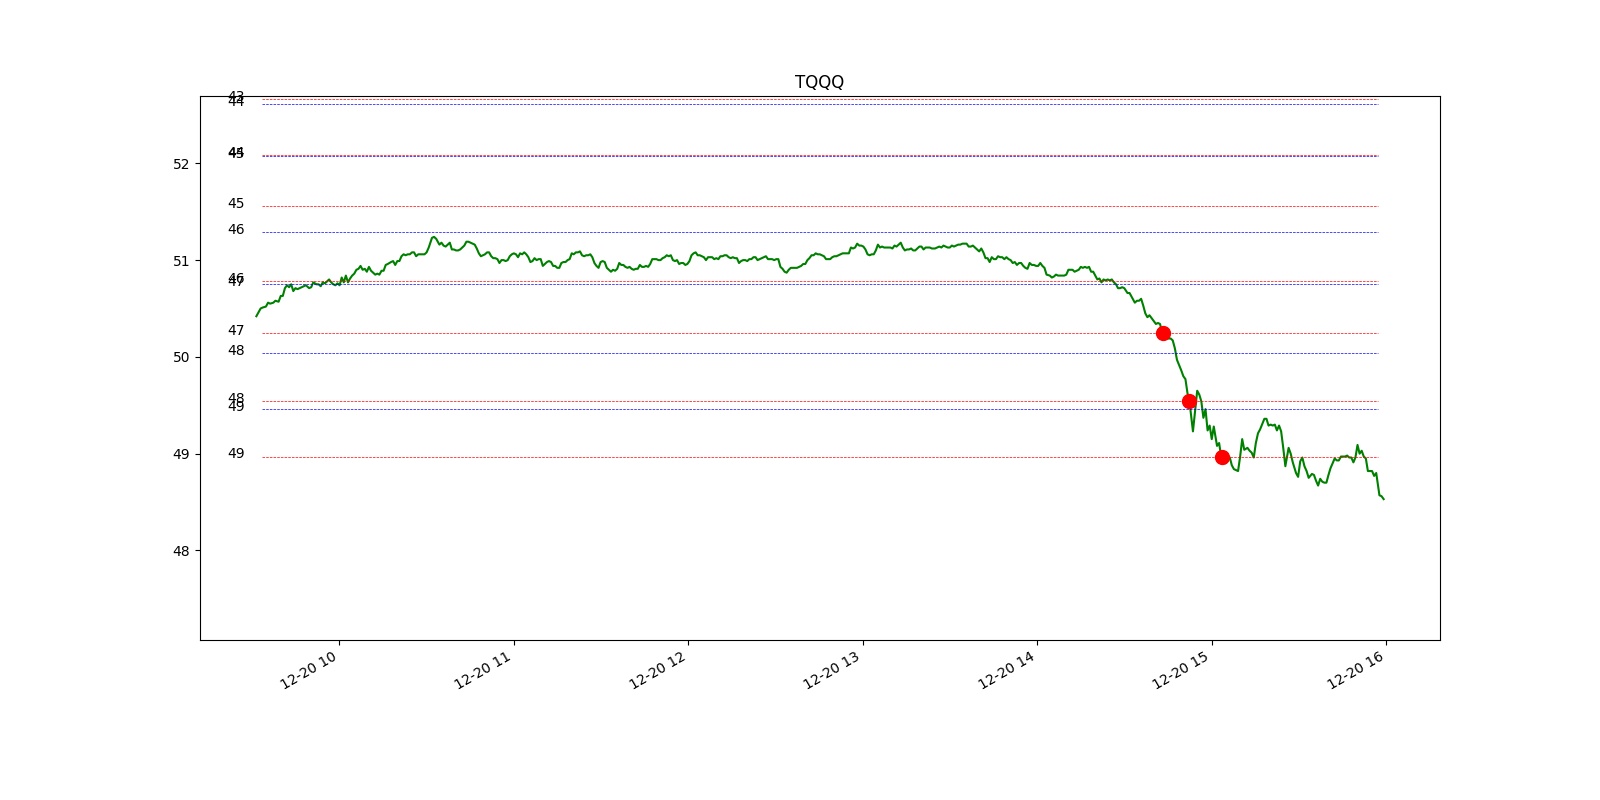
Task: Click the middle red marker on the 48 level line
Action: 1189,401
